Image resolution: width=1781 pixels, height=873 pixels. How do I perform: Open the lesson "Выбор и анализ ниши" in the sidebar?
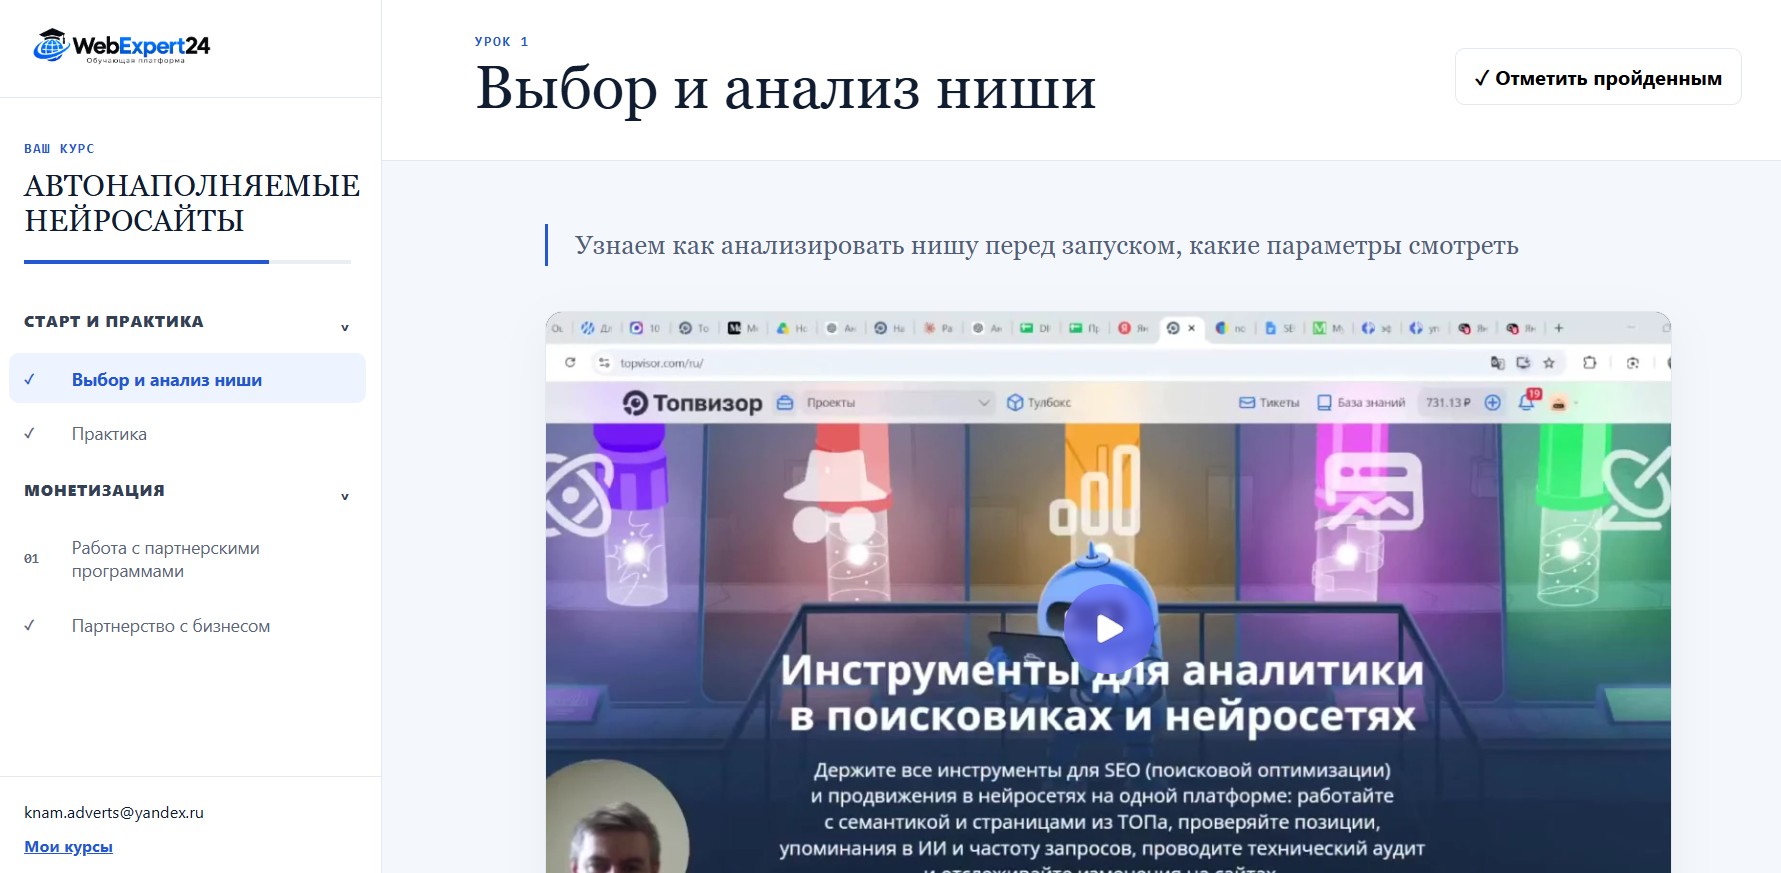[x=187, y=379]
